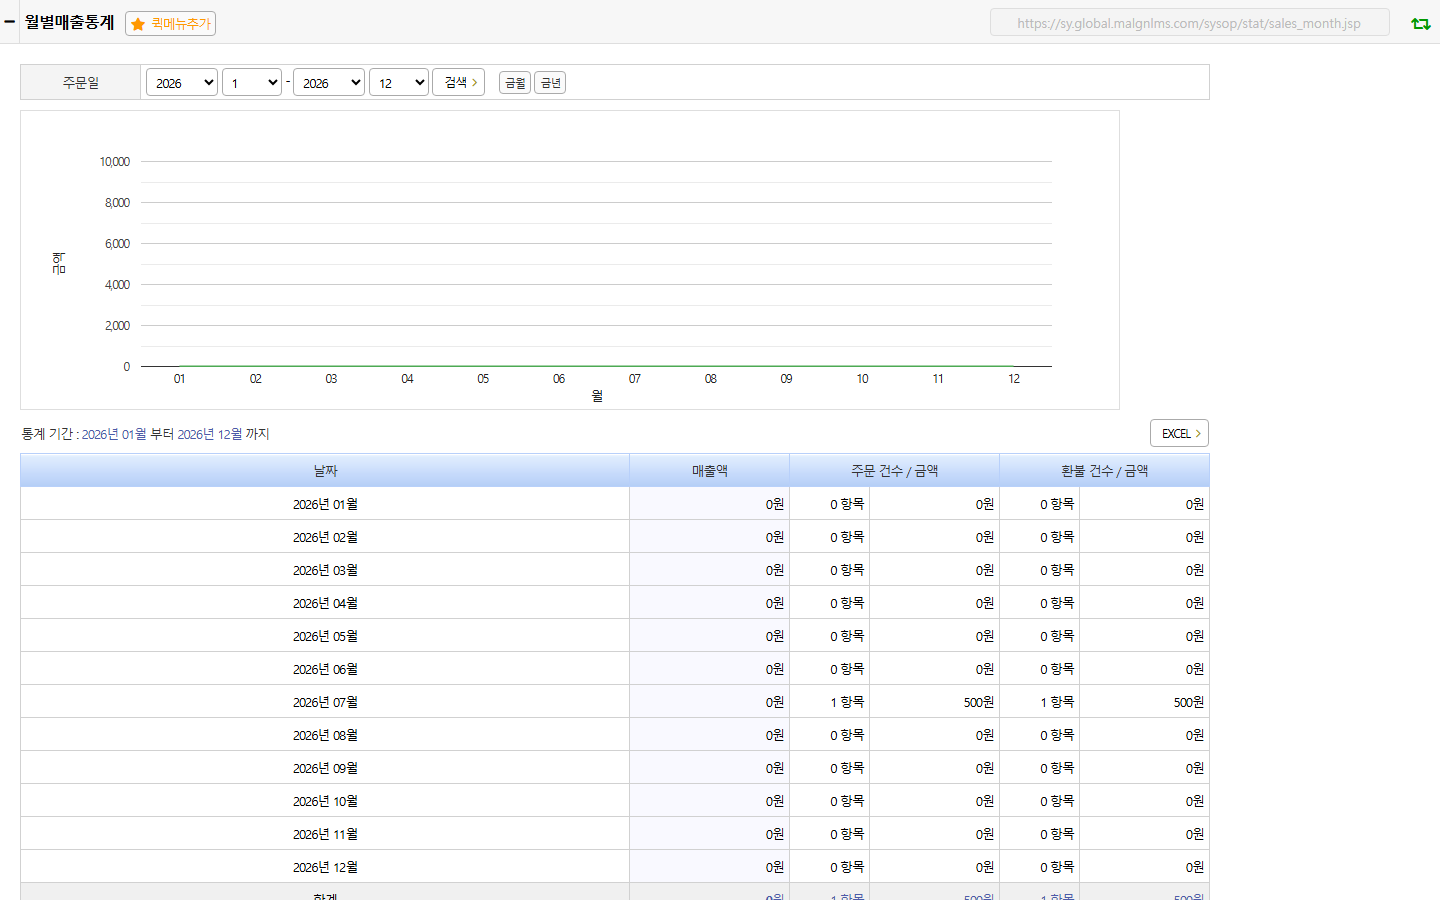The width and height of the screenshot is (1440, 900).
Task: Collapse panel with the minus icon
Action: point(9,21)
